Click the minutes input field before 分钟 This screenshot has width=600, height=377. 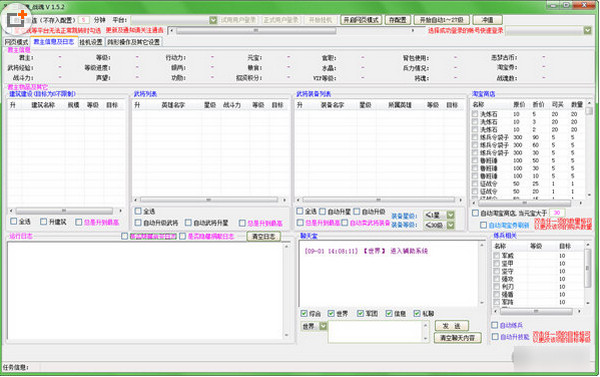pos(84,20)
